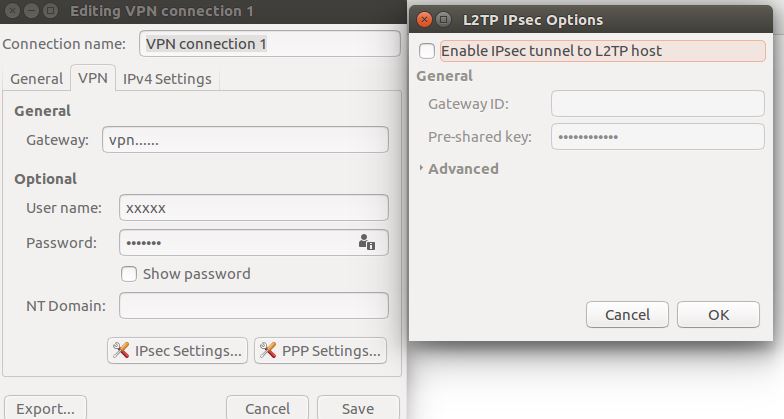The image size is (784, 419).
Task: Cancel the L2TP IPsec Options dialog
Action: (x=628, y=314)
